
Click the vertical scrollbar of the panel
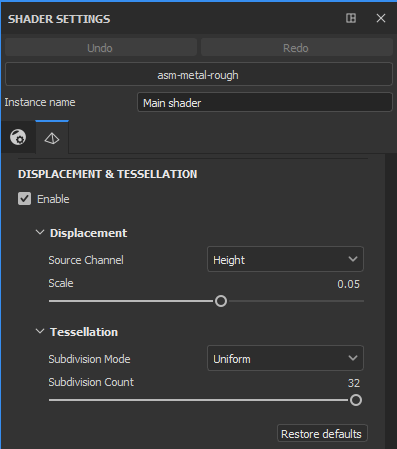coord(390,301)
